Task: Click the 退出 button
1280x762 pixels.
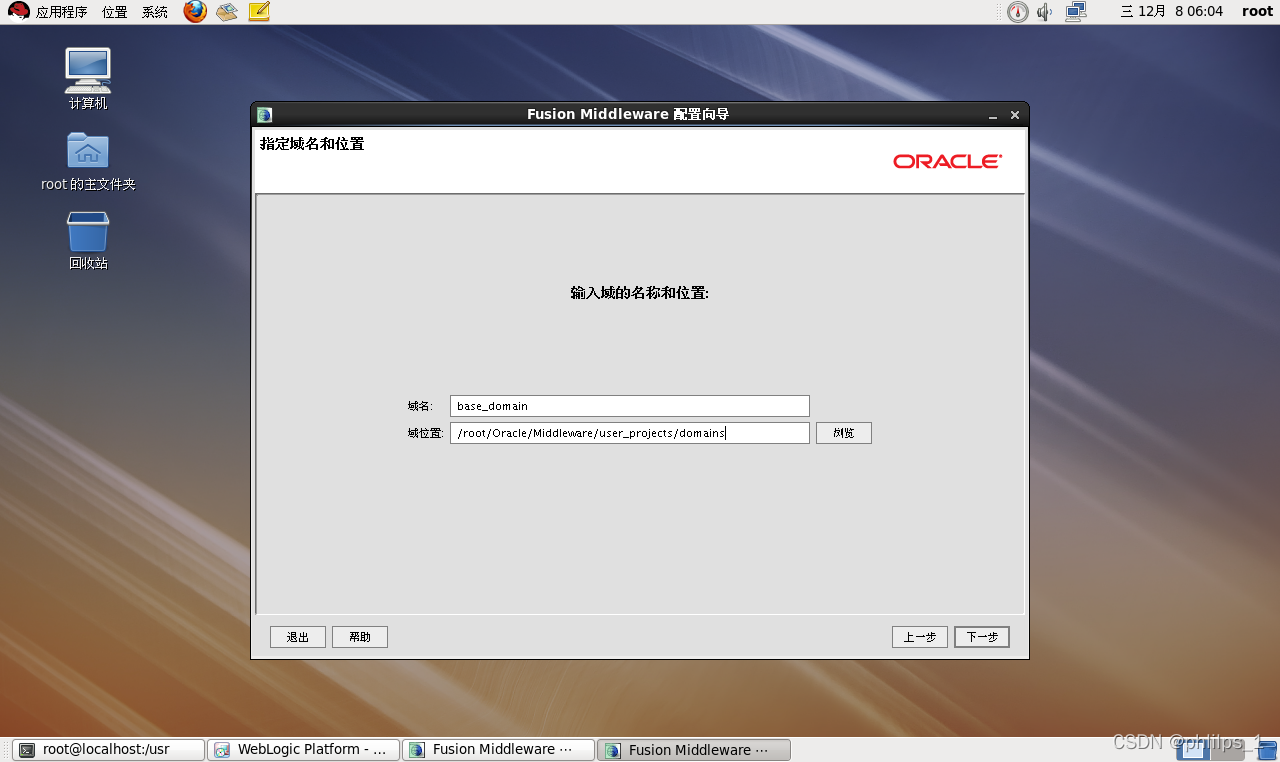Action: tap(298, 637)
